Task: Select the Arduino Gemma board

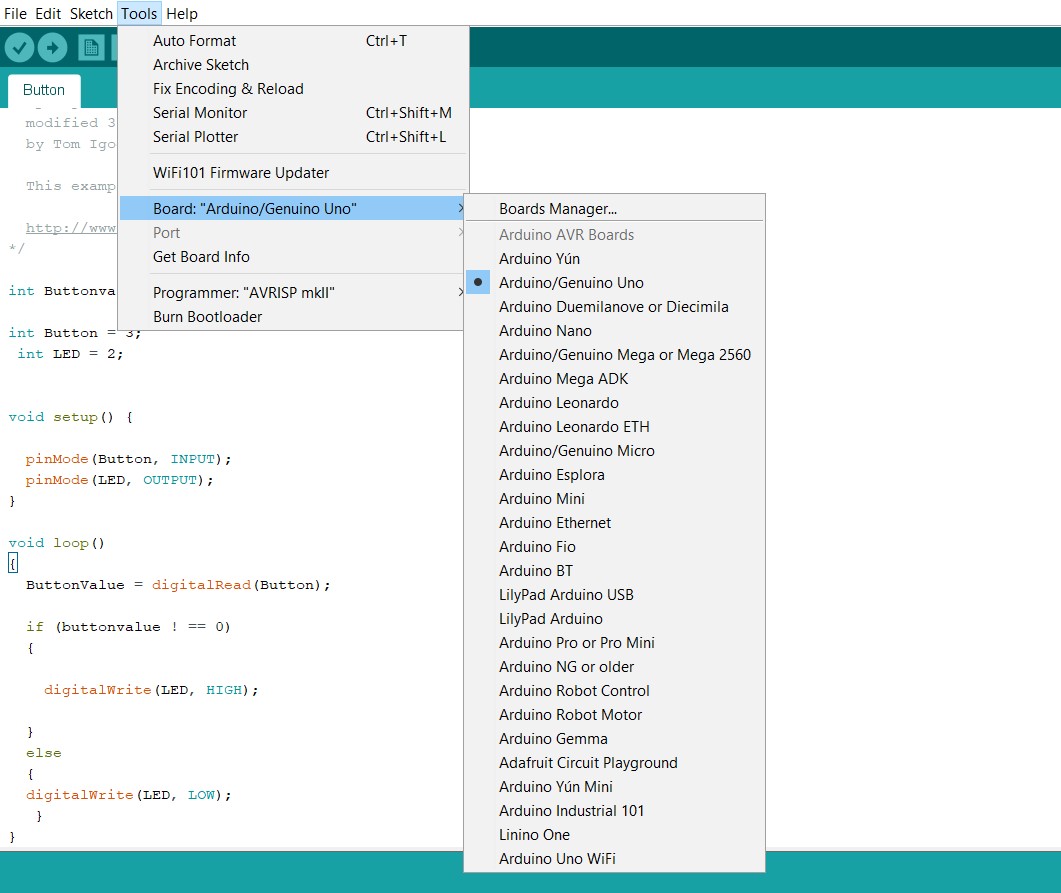Action: click(x=614, y=739)
